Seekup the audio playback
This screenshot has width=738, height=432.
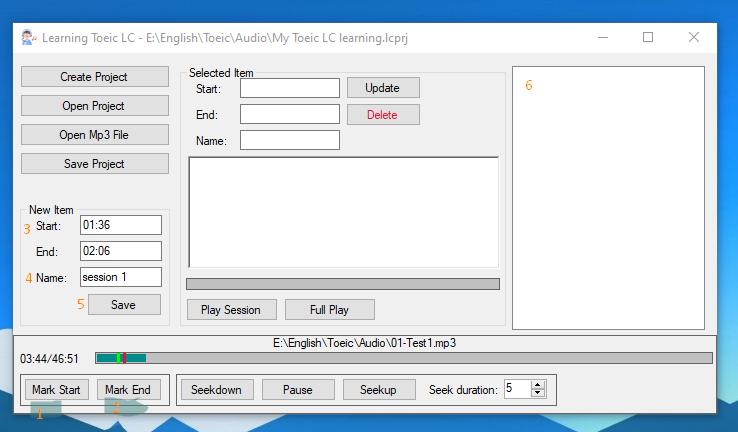point(379,390)
